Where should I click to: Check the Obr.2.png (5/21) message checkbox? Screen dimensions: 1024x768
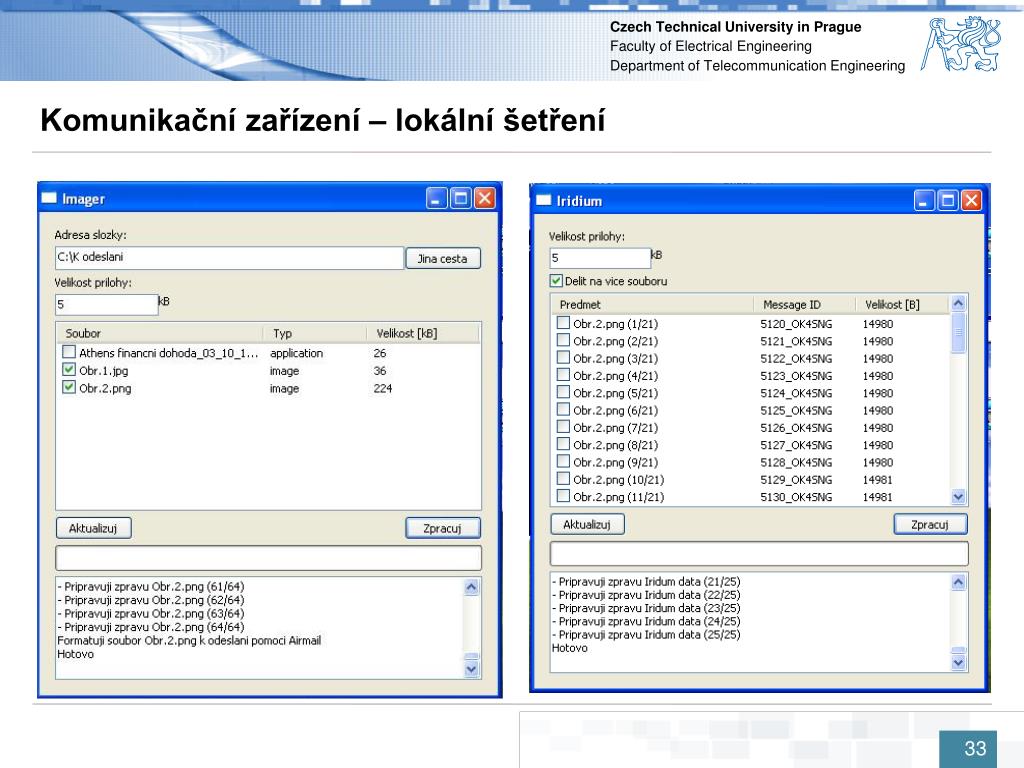pyautogui.click(x=563, y=392)
